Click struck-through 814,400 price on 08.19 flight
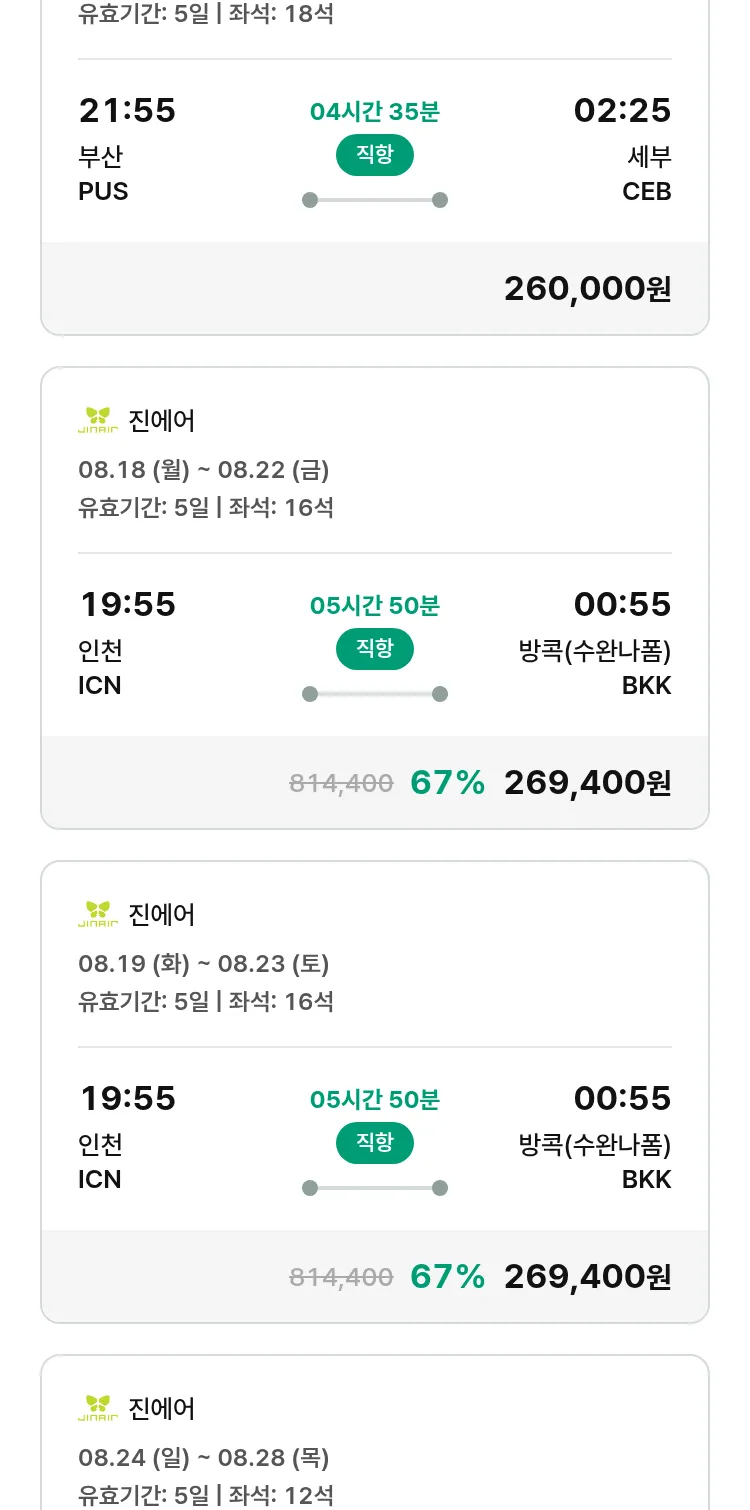The width and height of the screenshot is (750, 1510). pos(341,1277)
